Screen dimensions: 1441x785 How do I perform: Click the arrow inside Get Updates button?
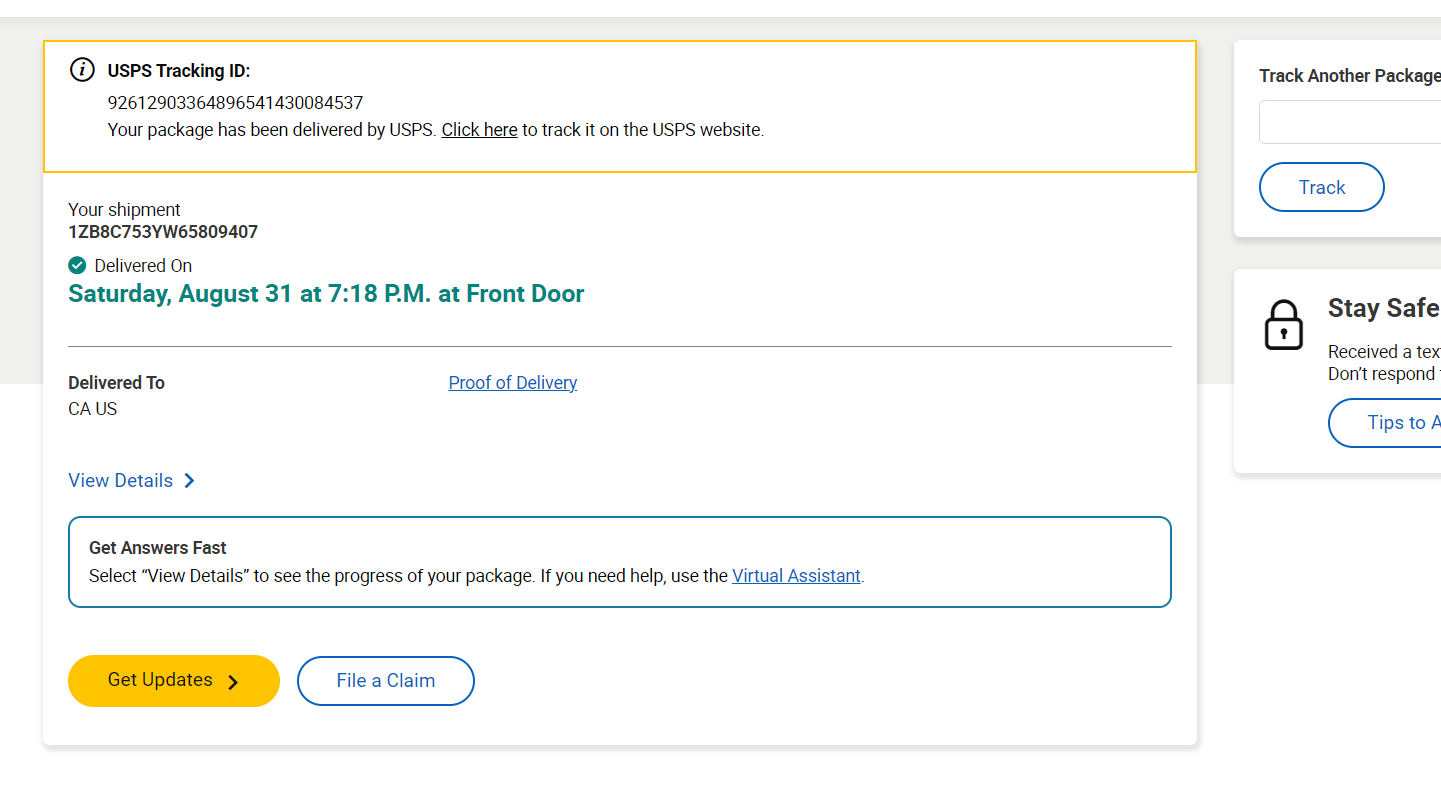[x=233, y=682]
